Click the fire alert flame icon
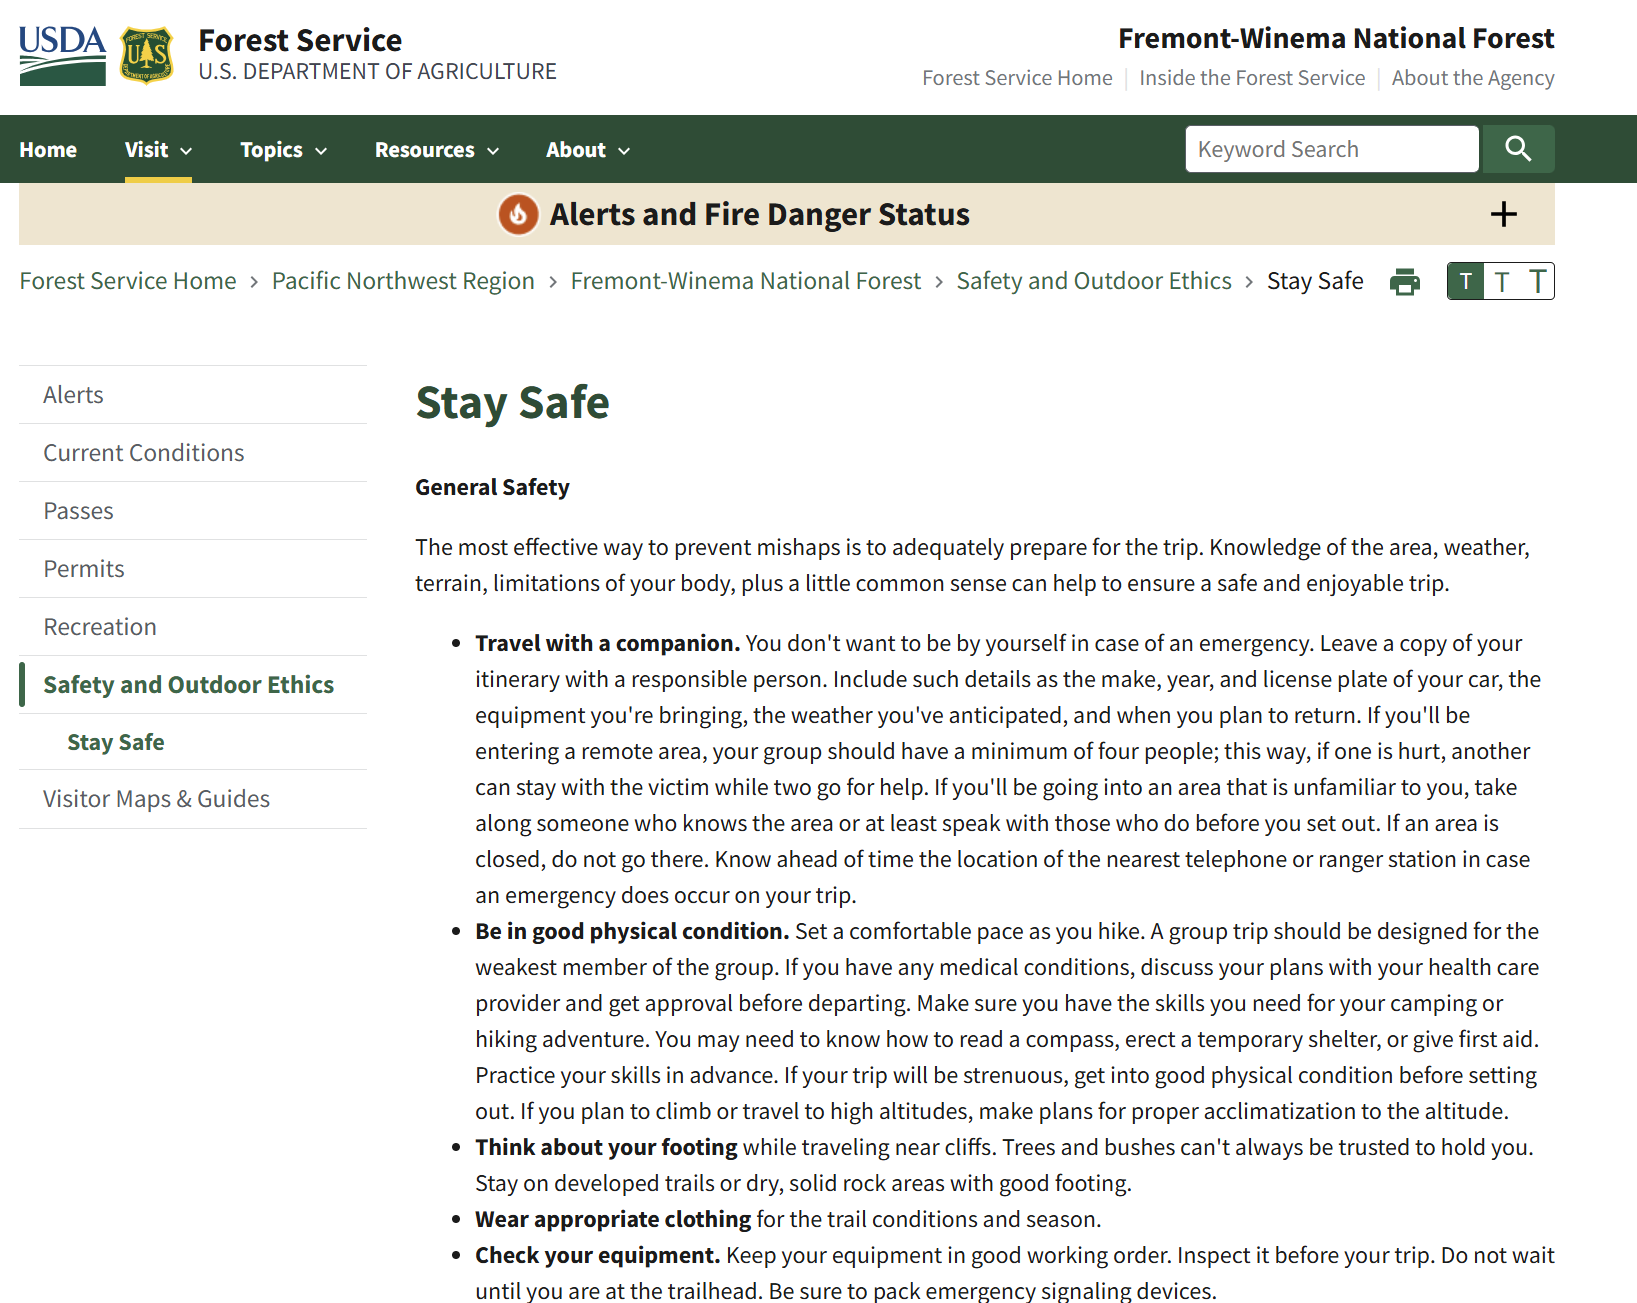 [x=518, y=214]
